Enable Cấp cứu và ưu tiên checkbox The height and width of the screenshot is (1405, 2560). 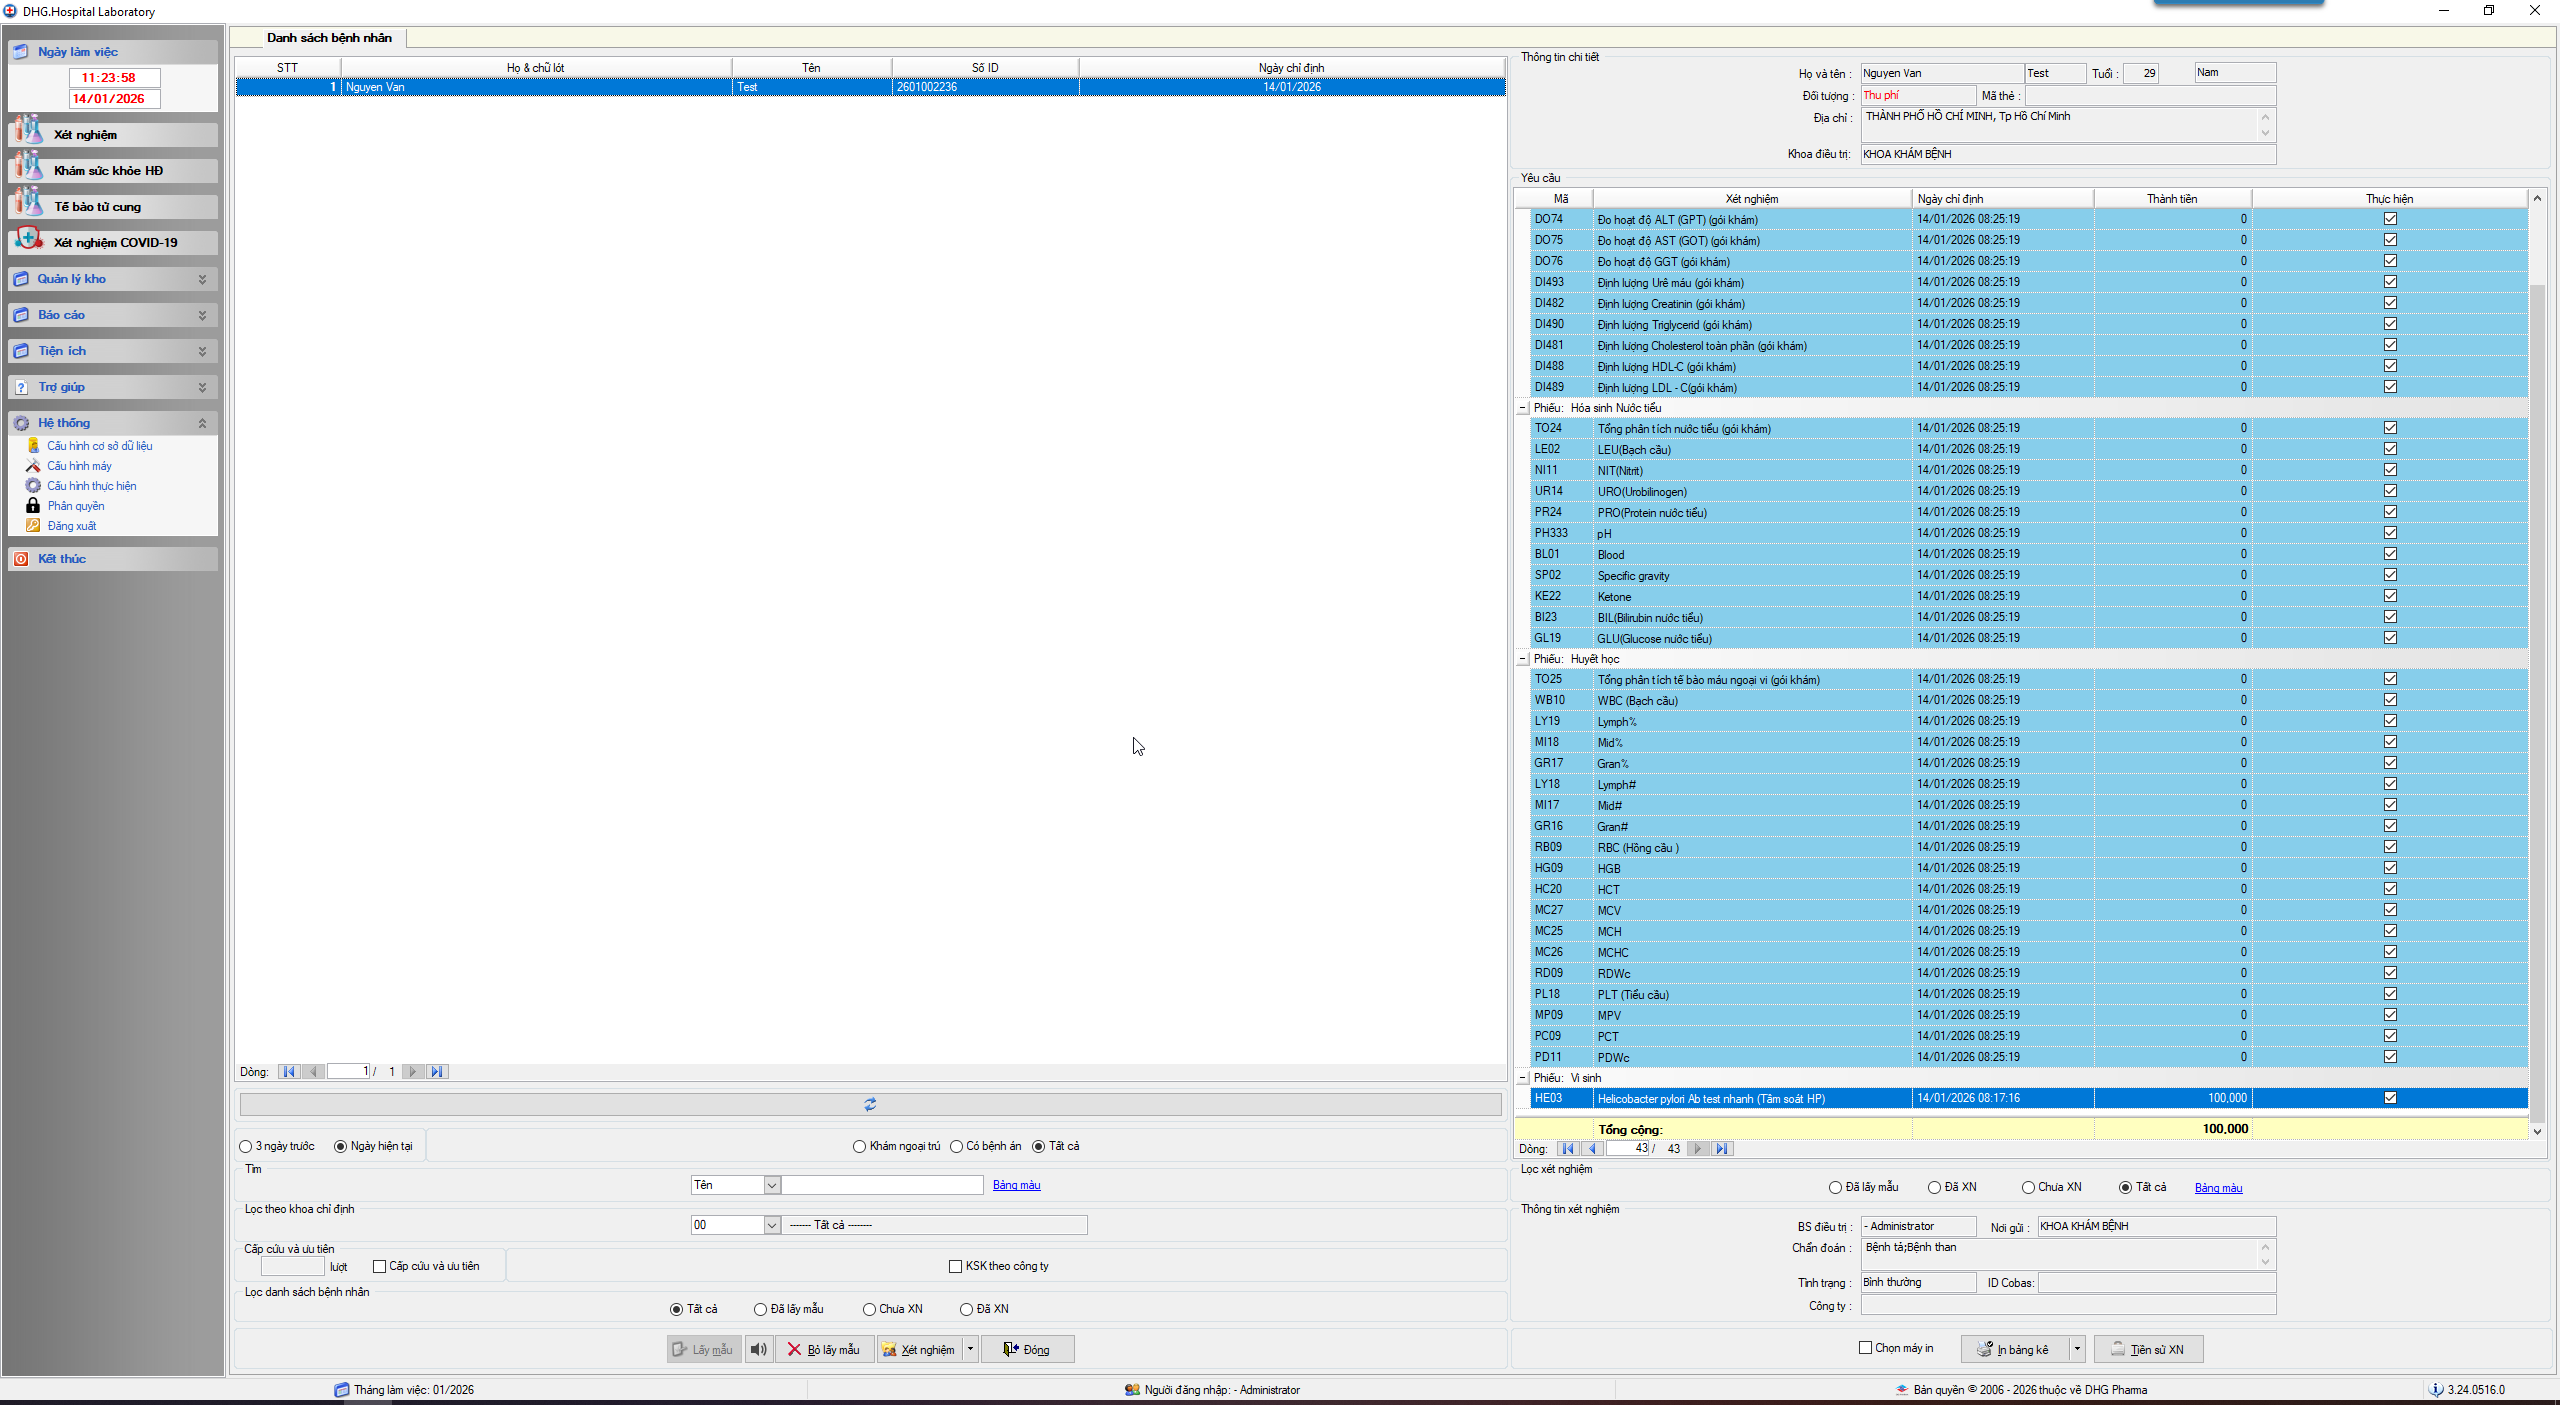[380, 1266]
